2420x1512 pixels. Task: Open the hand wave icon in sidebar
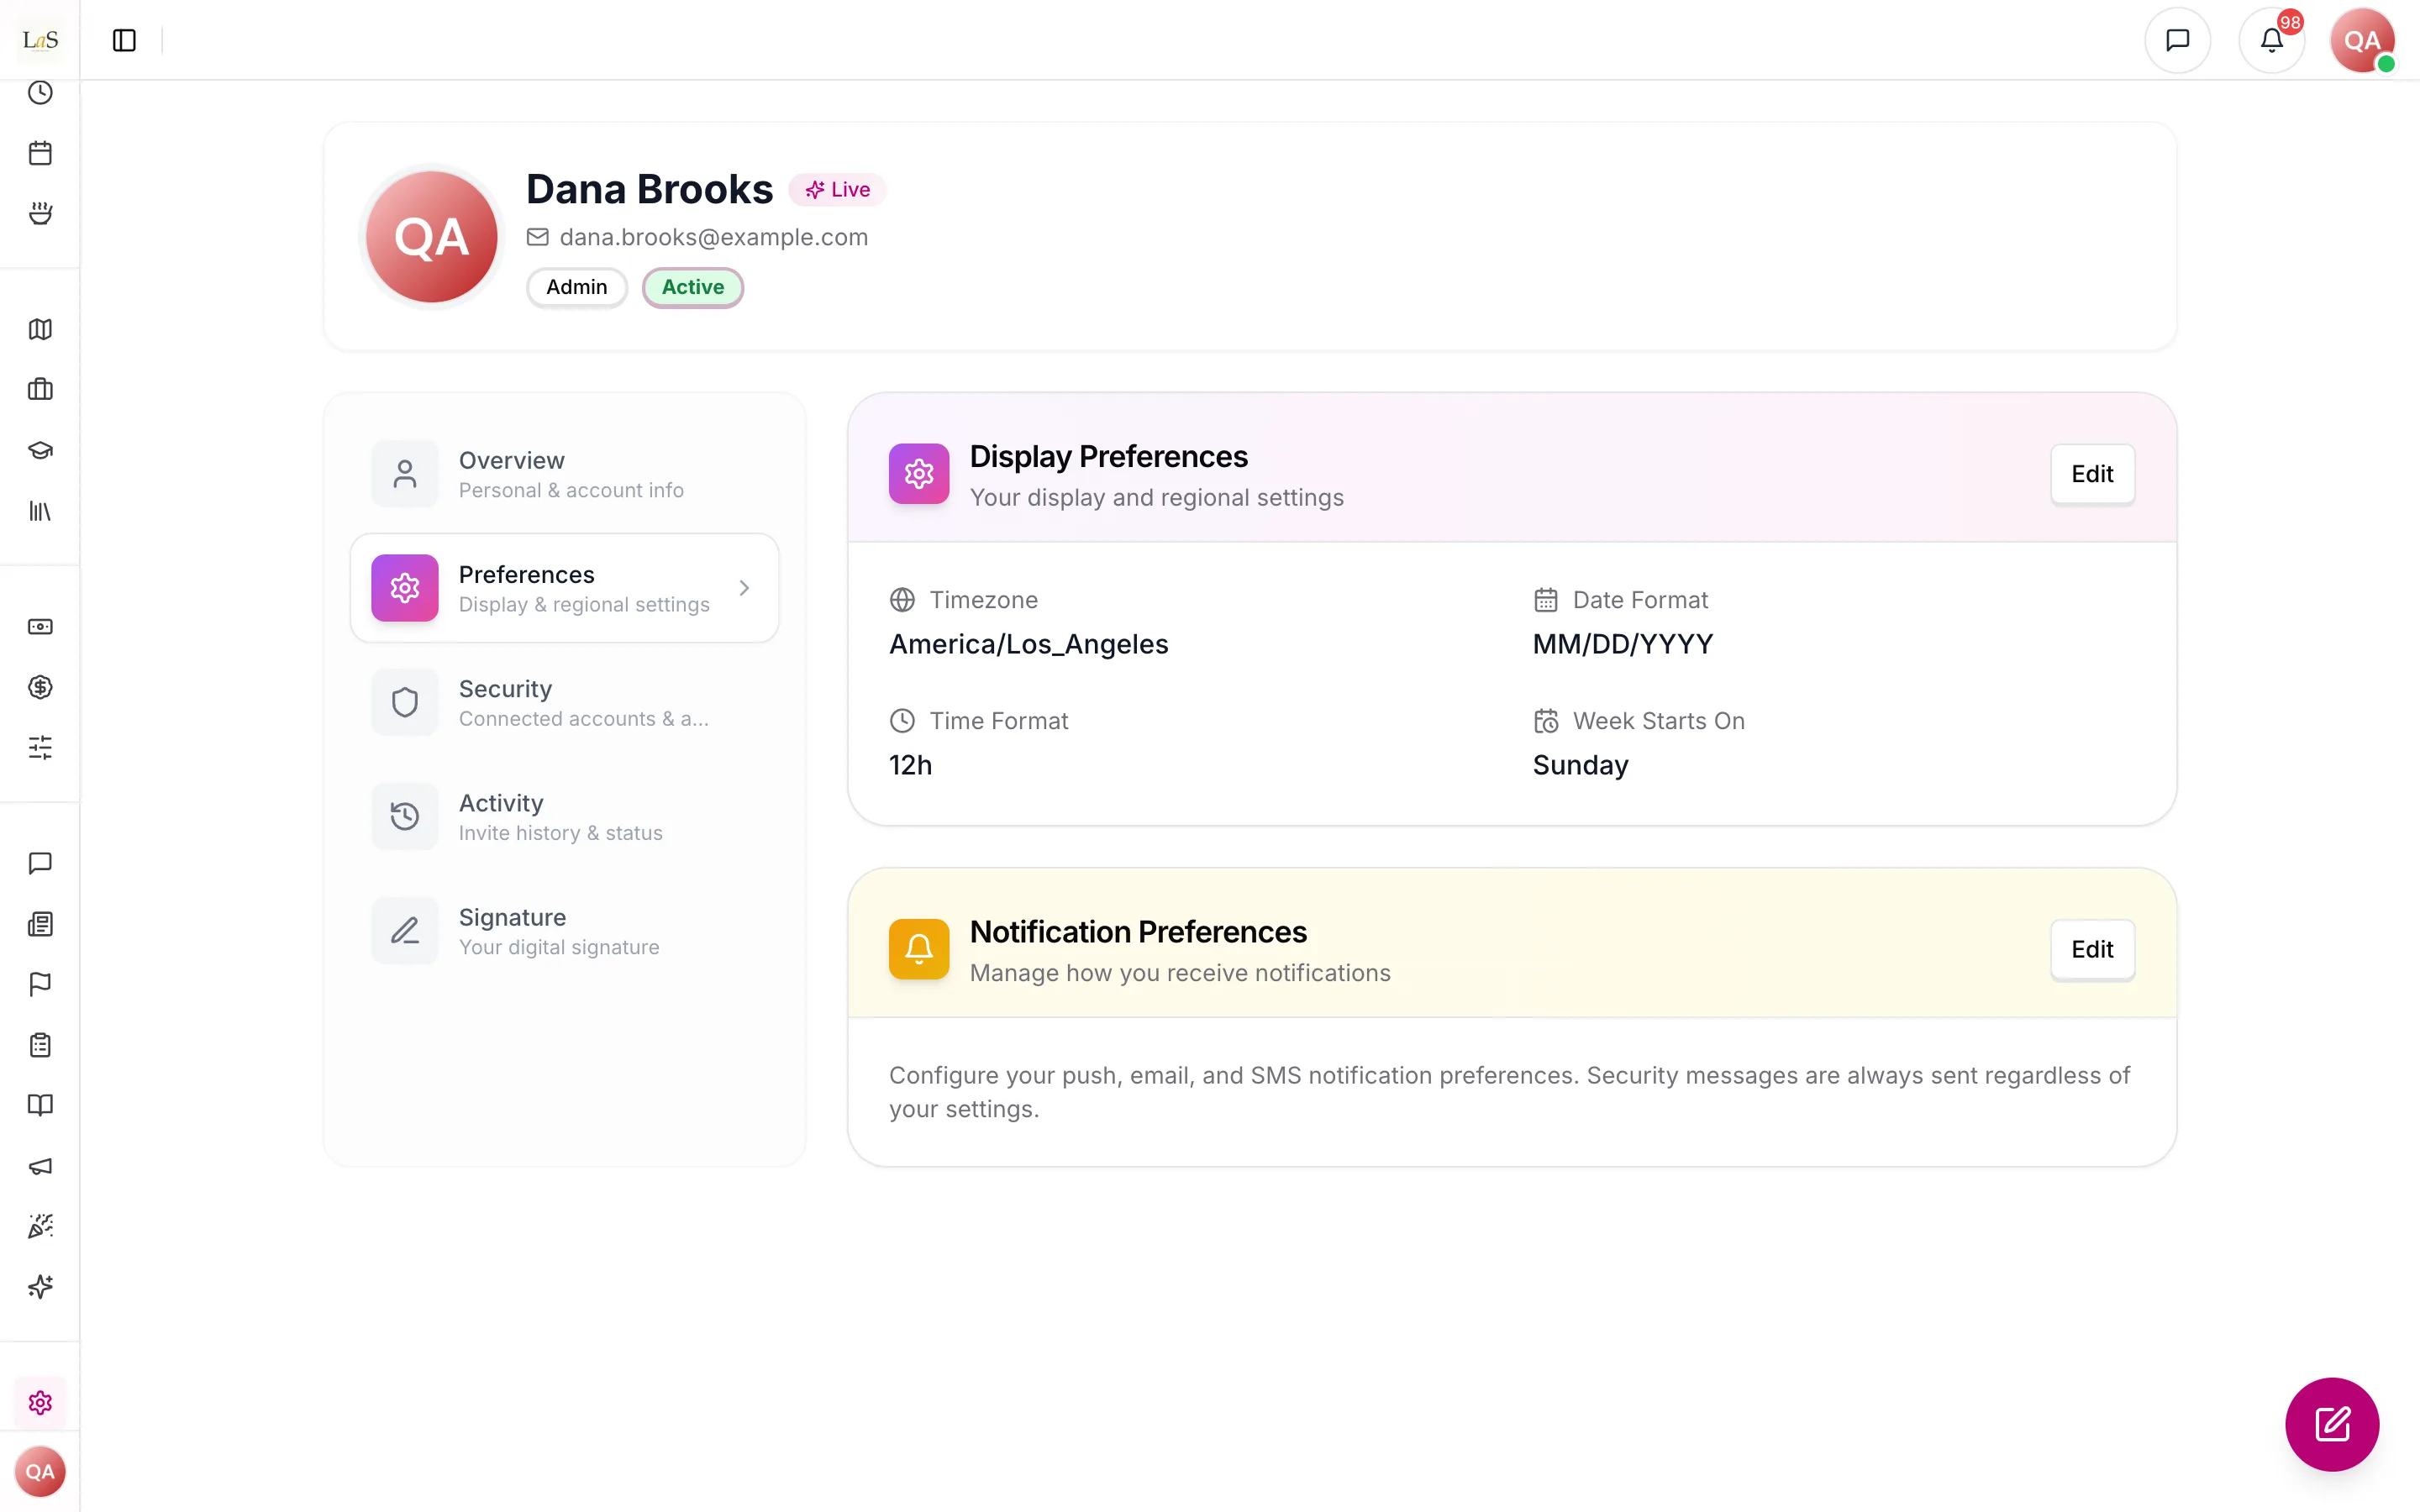(x=40, y=213)
